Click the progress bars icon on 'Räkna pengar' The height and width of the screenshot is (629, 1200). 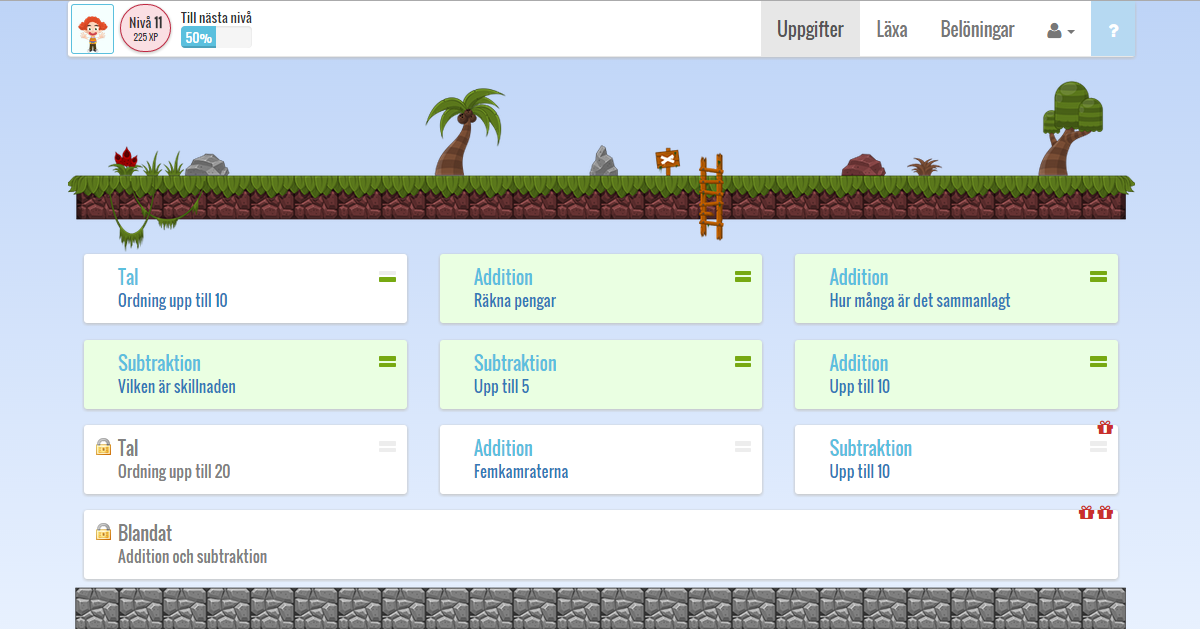[743, 277]
